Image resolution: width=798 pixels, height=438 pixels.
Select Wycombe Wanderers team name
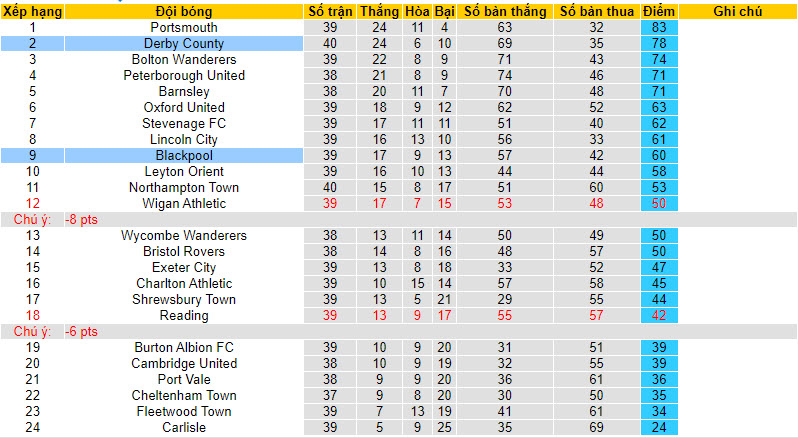(183, 236)
